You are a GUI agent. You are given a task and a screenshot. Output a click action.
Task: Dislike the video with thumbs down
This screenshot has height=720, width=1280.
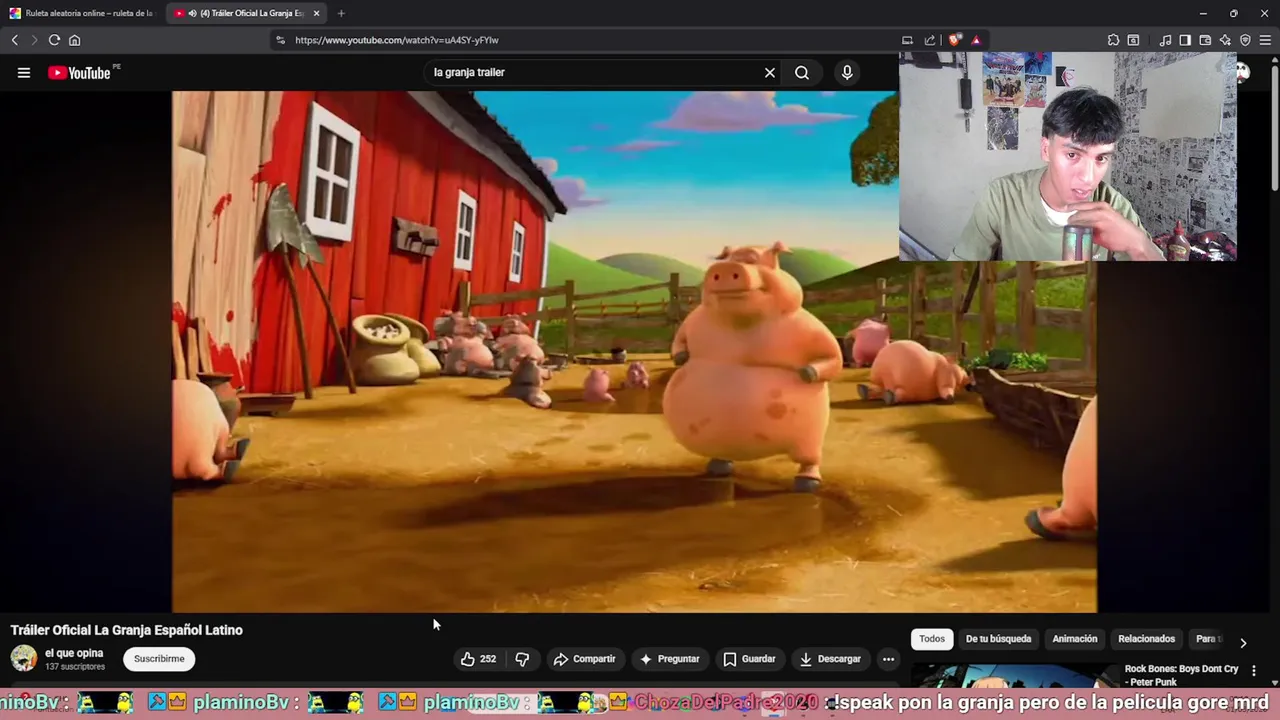(522, 659)
